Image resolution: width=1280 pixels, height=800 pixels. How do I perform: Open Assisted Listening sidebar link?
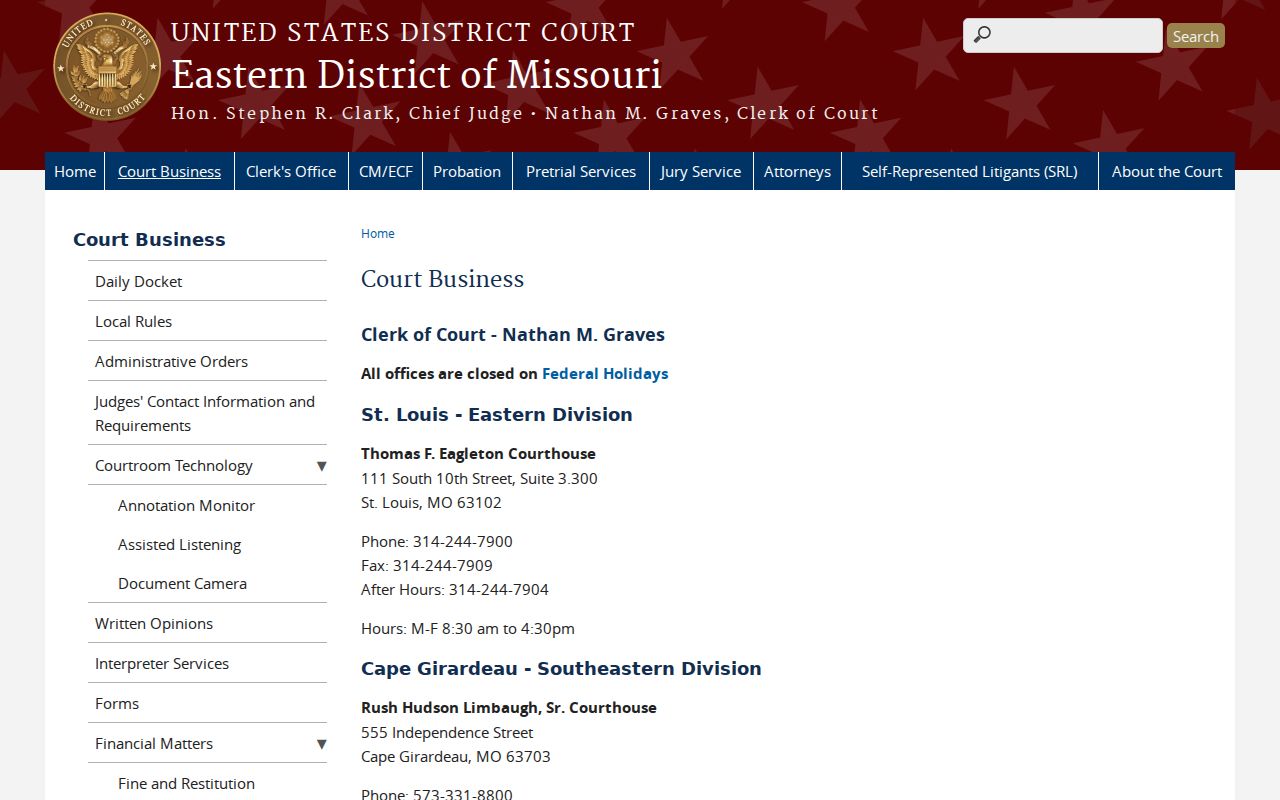pos(179,544)
